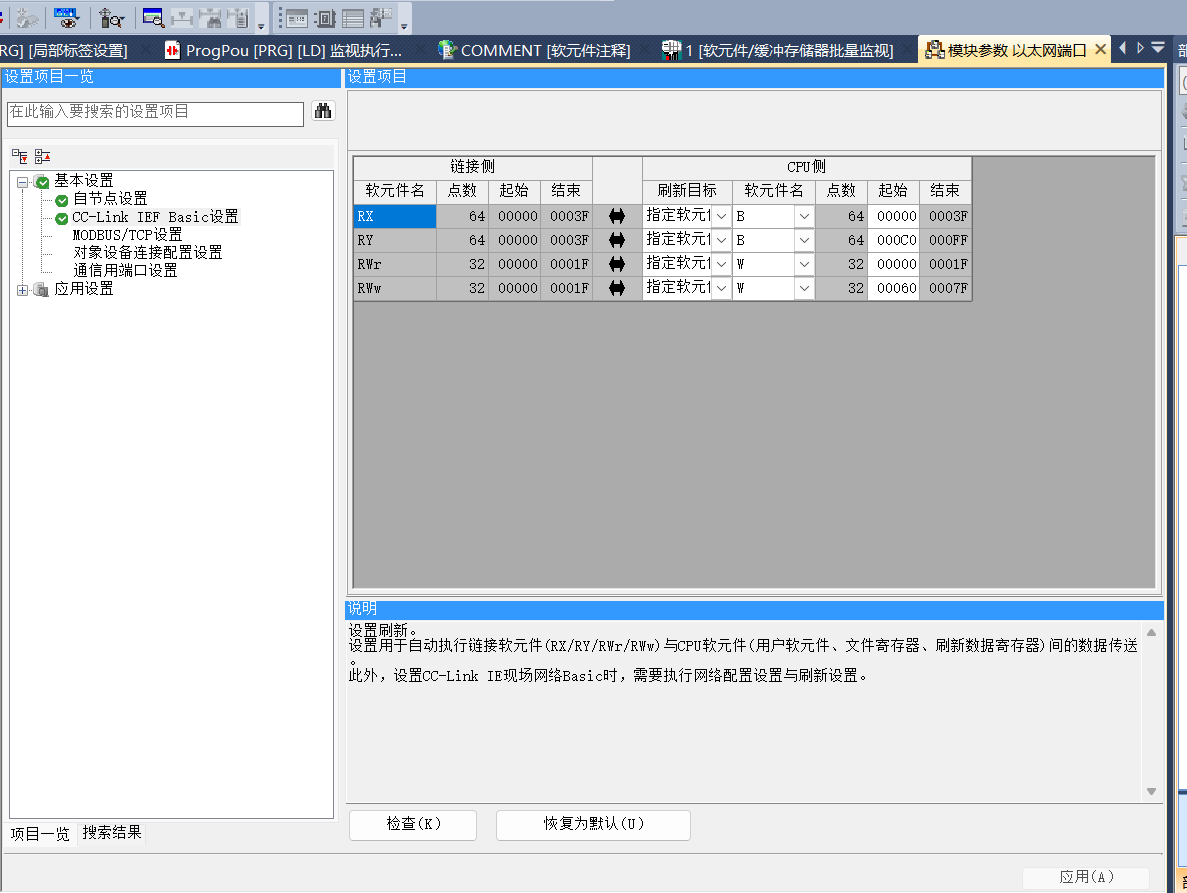1187x893 pixels.
Task: Click the 恢复为默认(U) button
Action: pyautogui.click(x=593, y=824)
